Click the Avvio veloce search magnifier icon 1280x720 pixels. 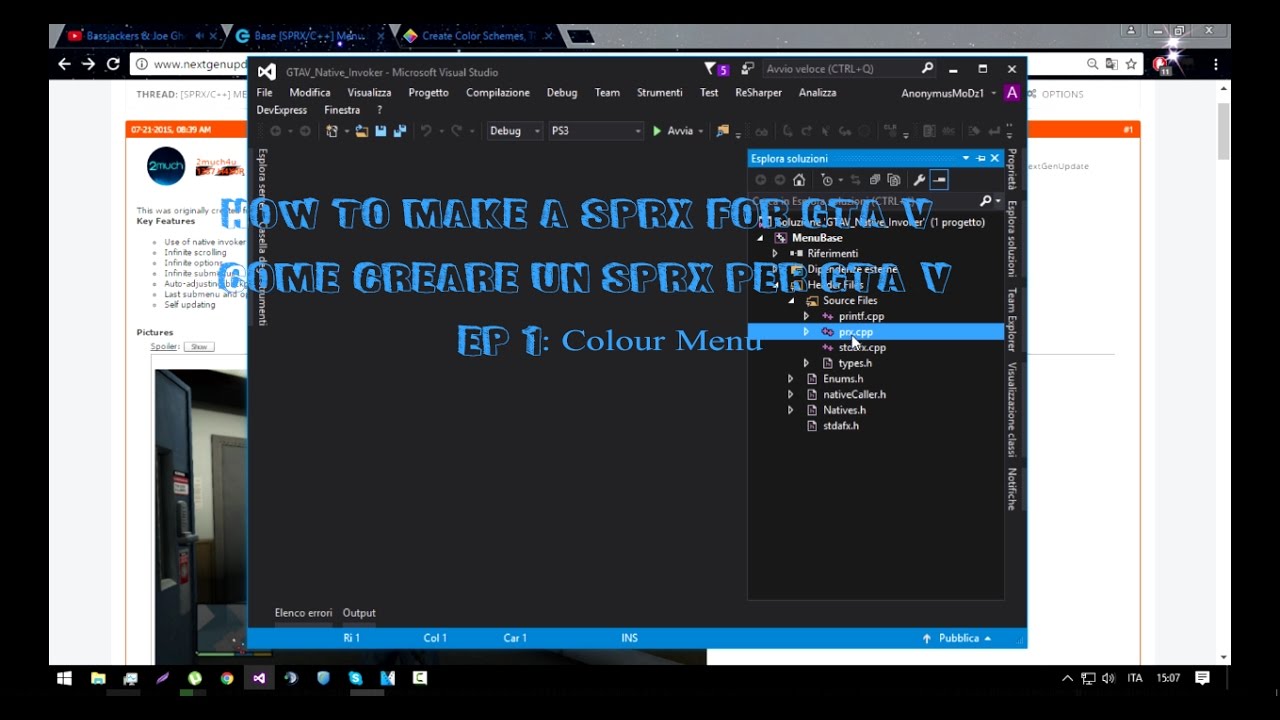click(927, 69)
